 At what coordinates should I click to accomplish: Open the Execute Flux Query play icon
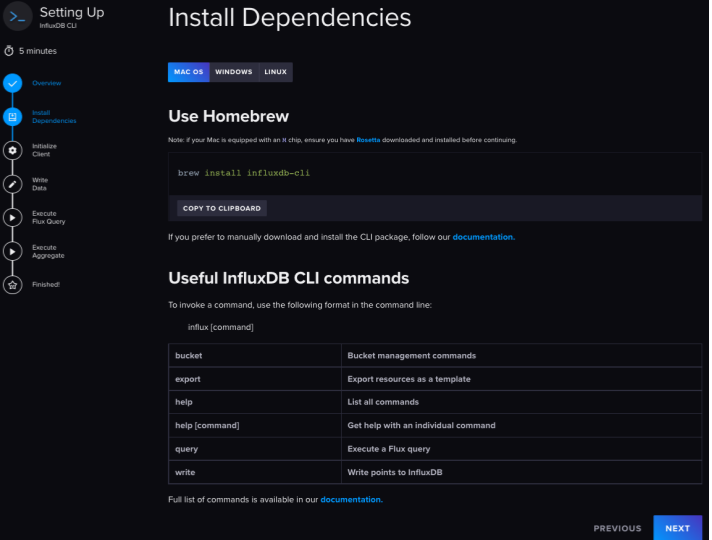coord(13,218)
